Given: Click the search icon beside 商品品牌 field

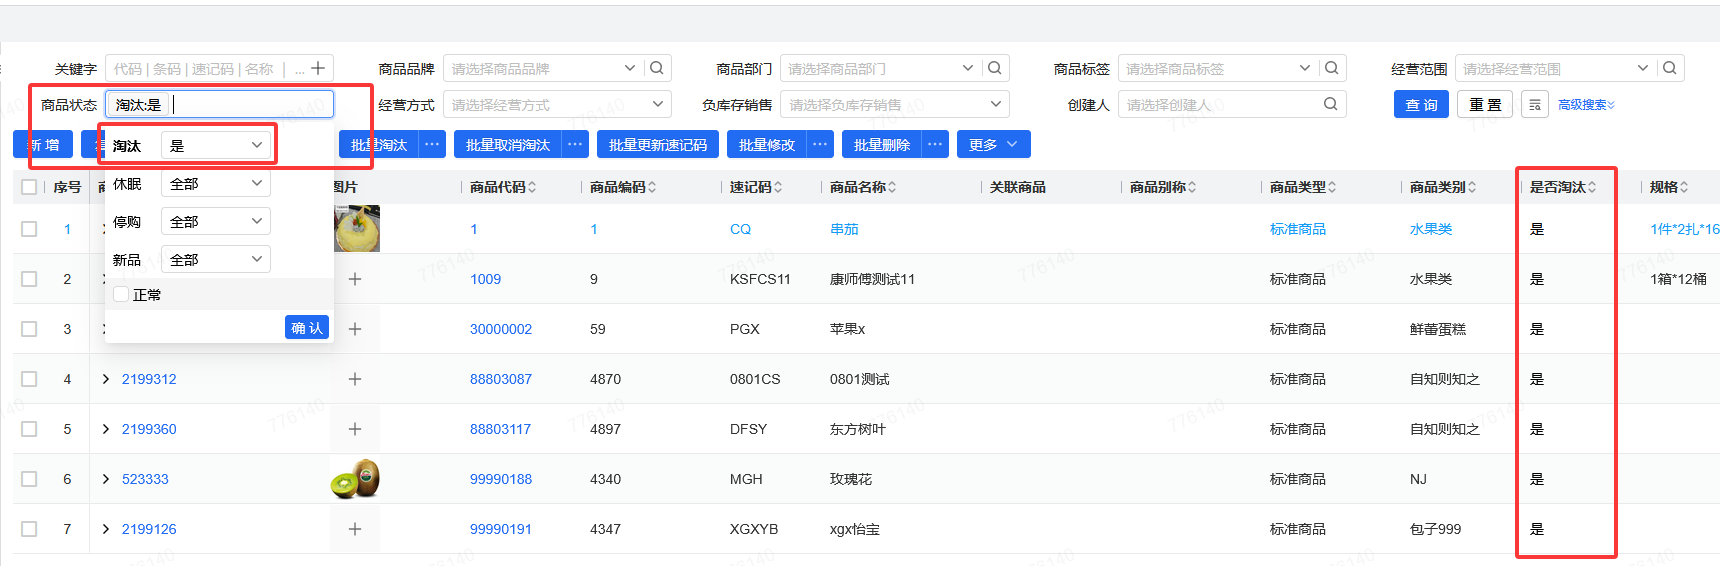Looking at the screenshot, I should [657, 68].
